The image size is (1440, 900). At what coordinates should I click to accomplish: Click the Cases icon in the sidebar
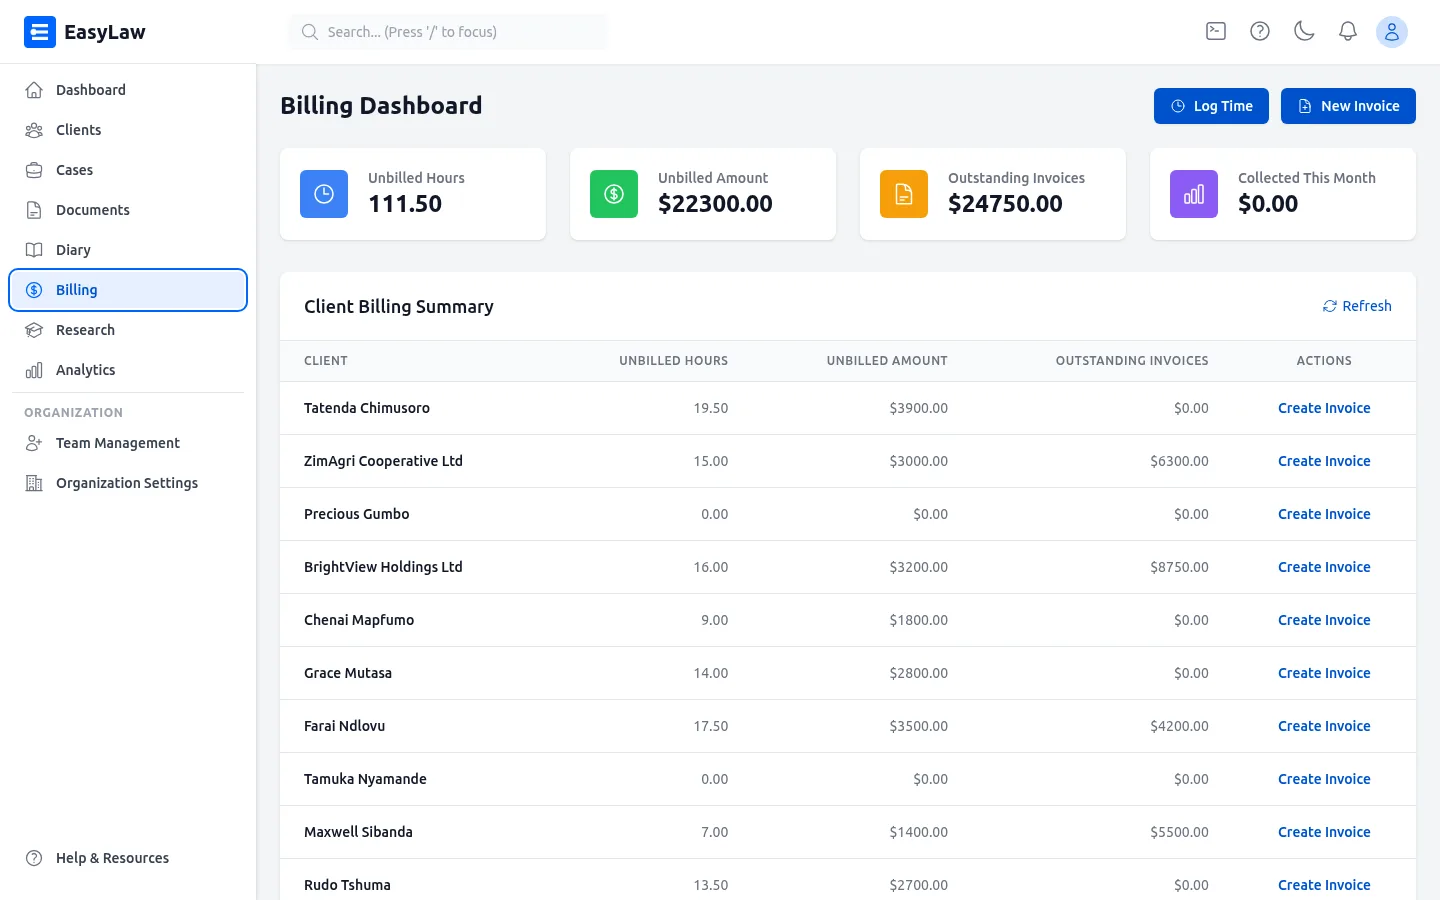(x=33, y=170)
